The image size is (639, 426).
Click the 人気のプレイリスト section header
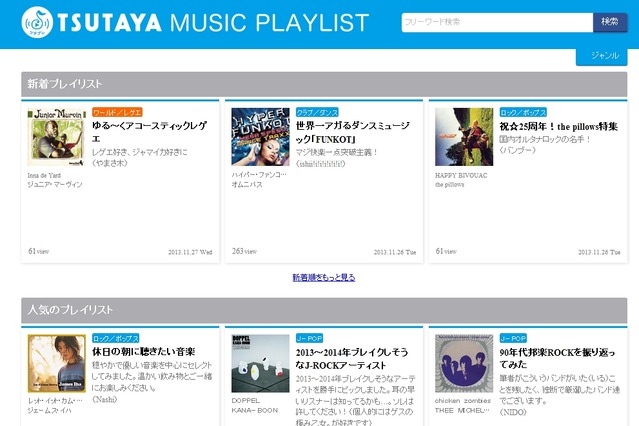coord(324,310)
